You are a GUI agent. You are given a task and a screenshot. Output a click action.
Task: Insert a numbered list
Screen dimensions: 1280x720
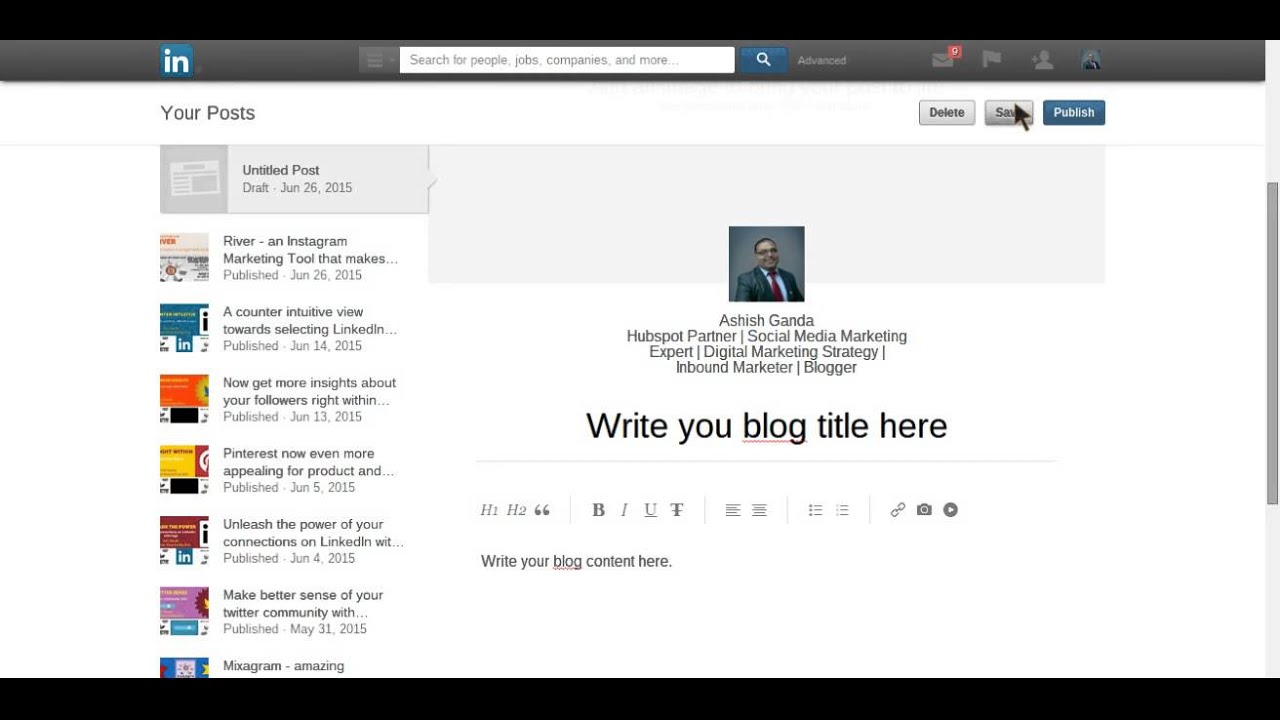pyautogui.click(x=842, y=510)
